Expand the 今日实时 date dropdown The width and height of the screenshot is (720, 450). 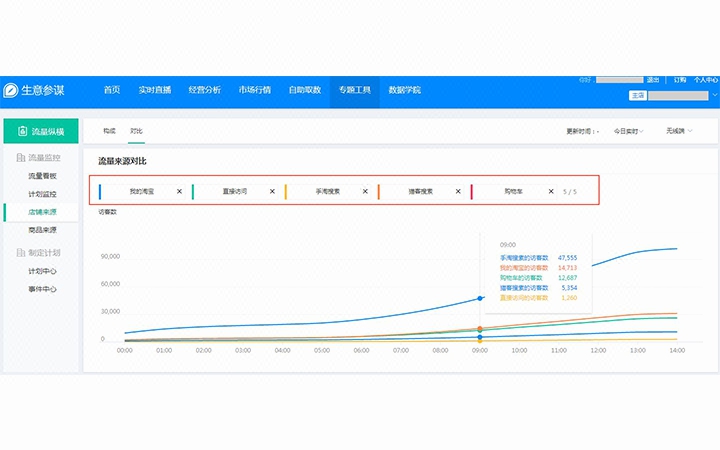[x=629, y=131]
